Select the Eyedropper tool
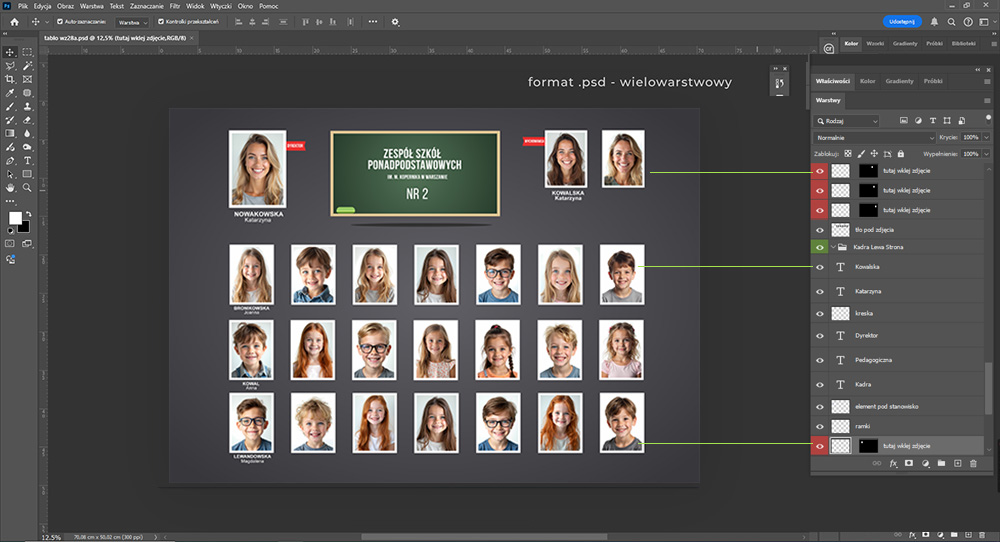 coord(10,93)
